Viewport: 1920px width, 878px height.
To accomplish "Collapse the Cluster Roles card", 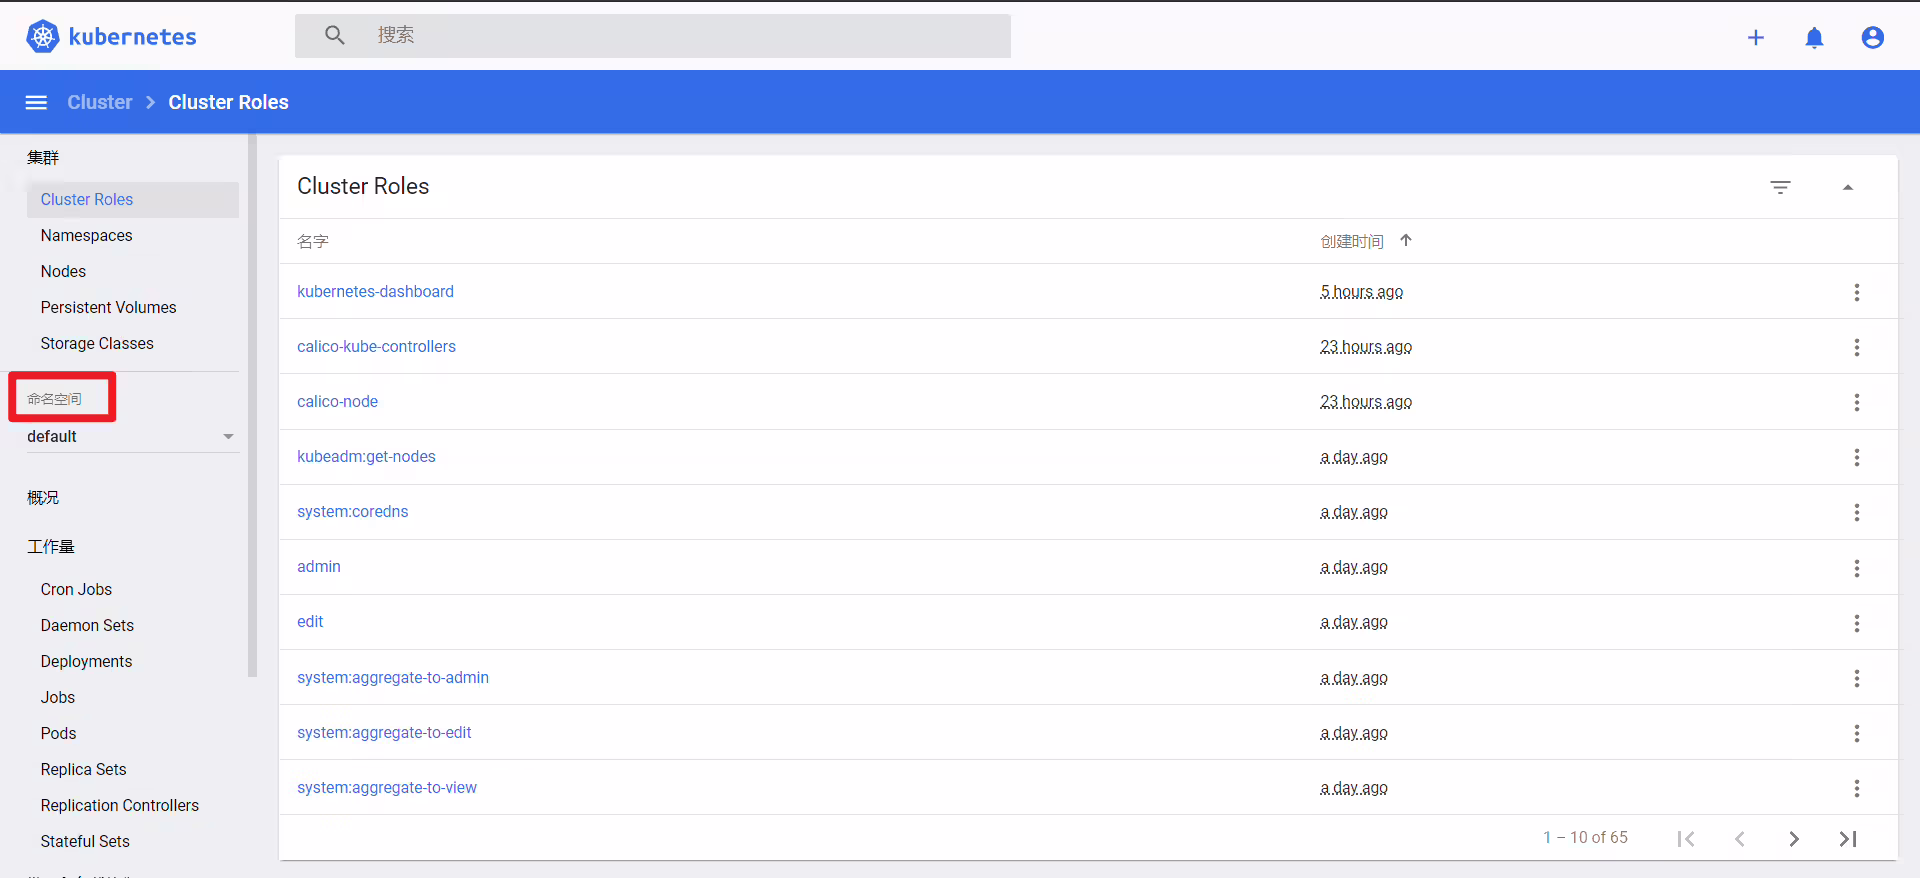I will click(x=1848, y=187).
